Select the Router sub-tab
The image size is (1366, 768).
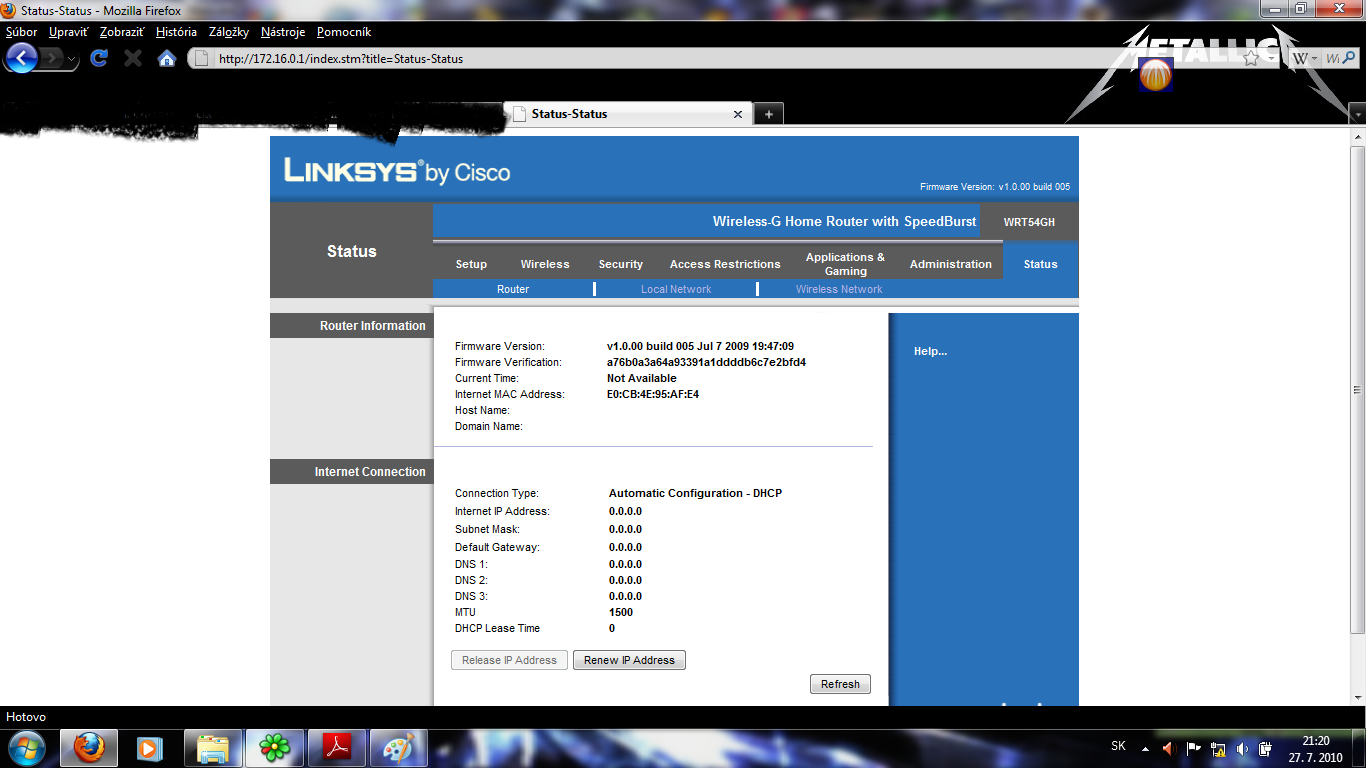coord(513,289)
